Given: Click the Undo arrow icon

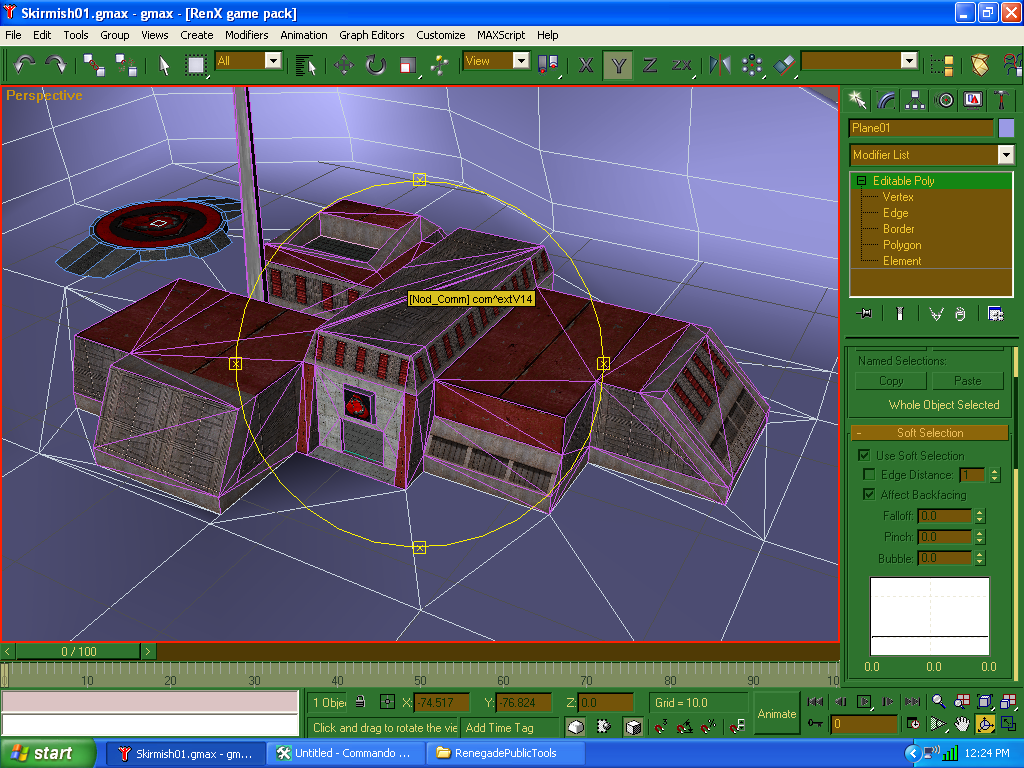Looking at the screenshot, I should (24, 64).
